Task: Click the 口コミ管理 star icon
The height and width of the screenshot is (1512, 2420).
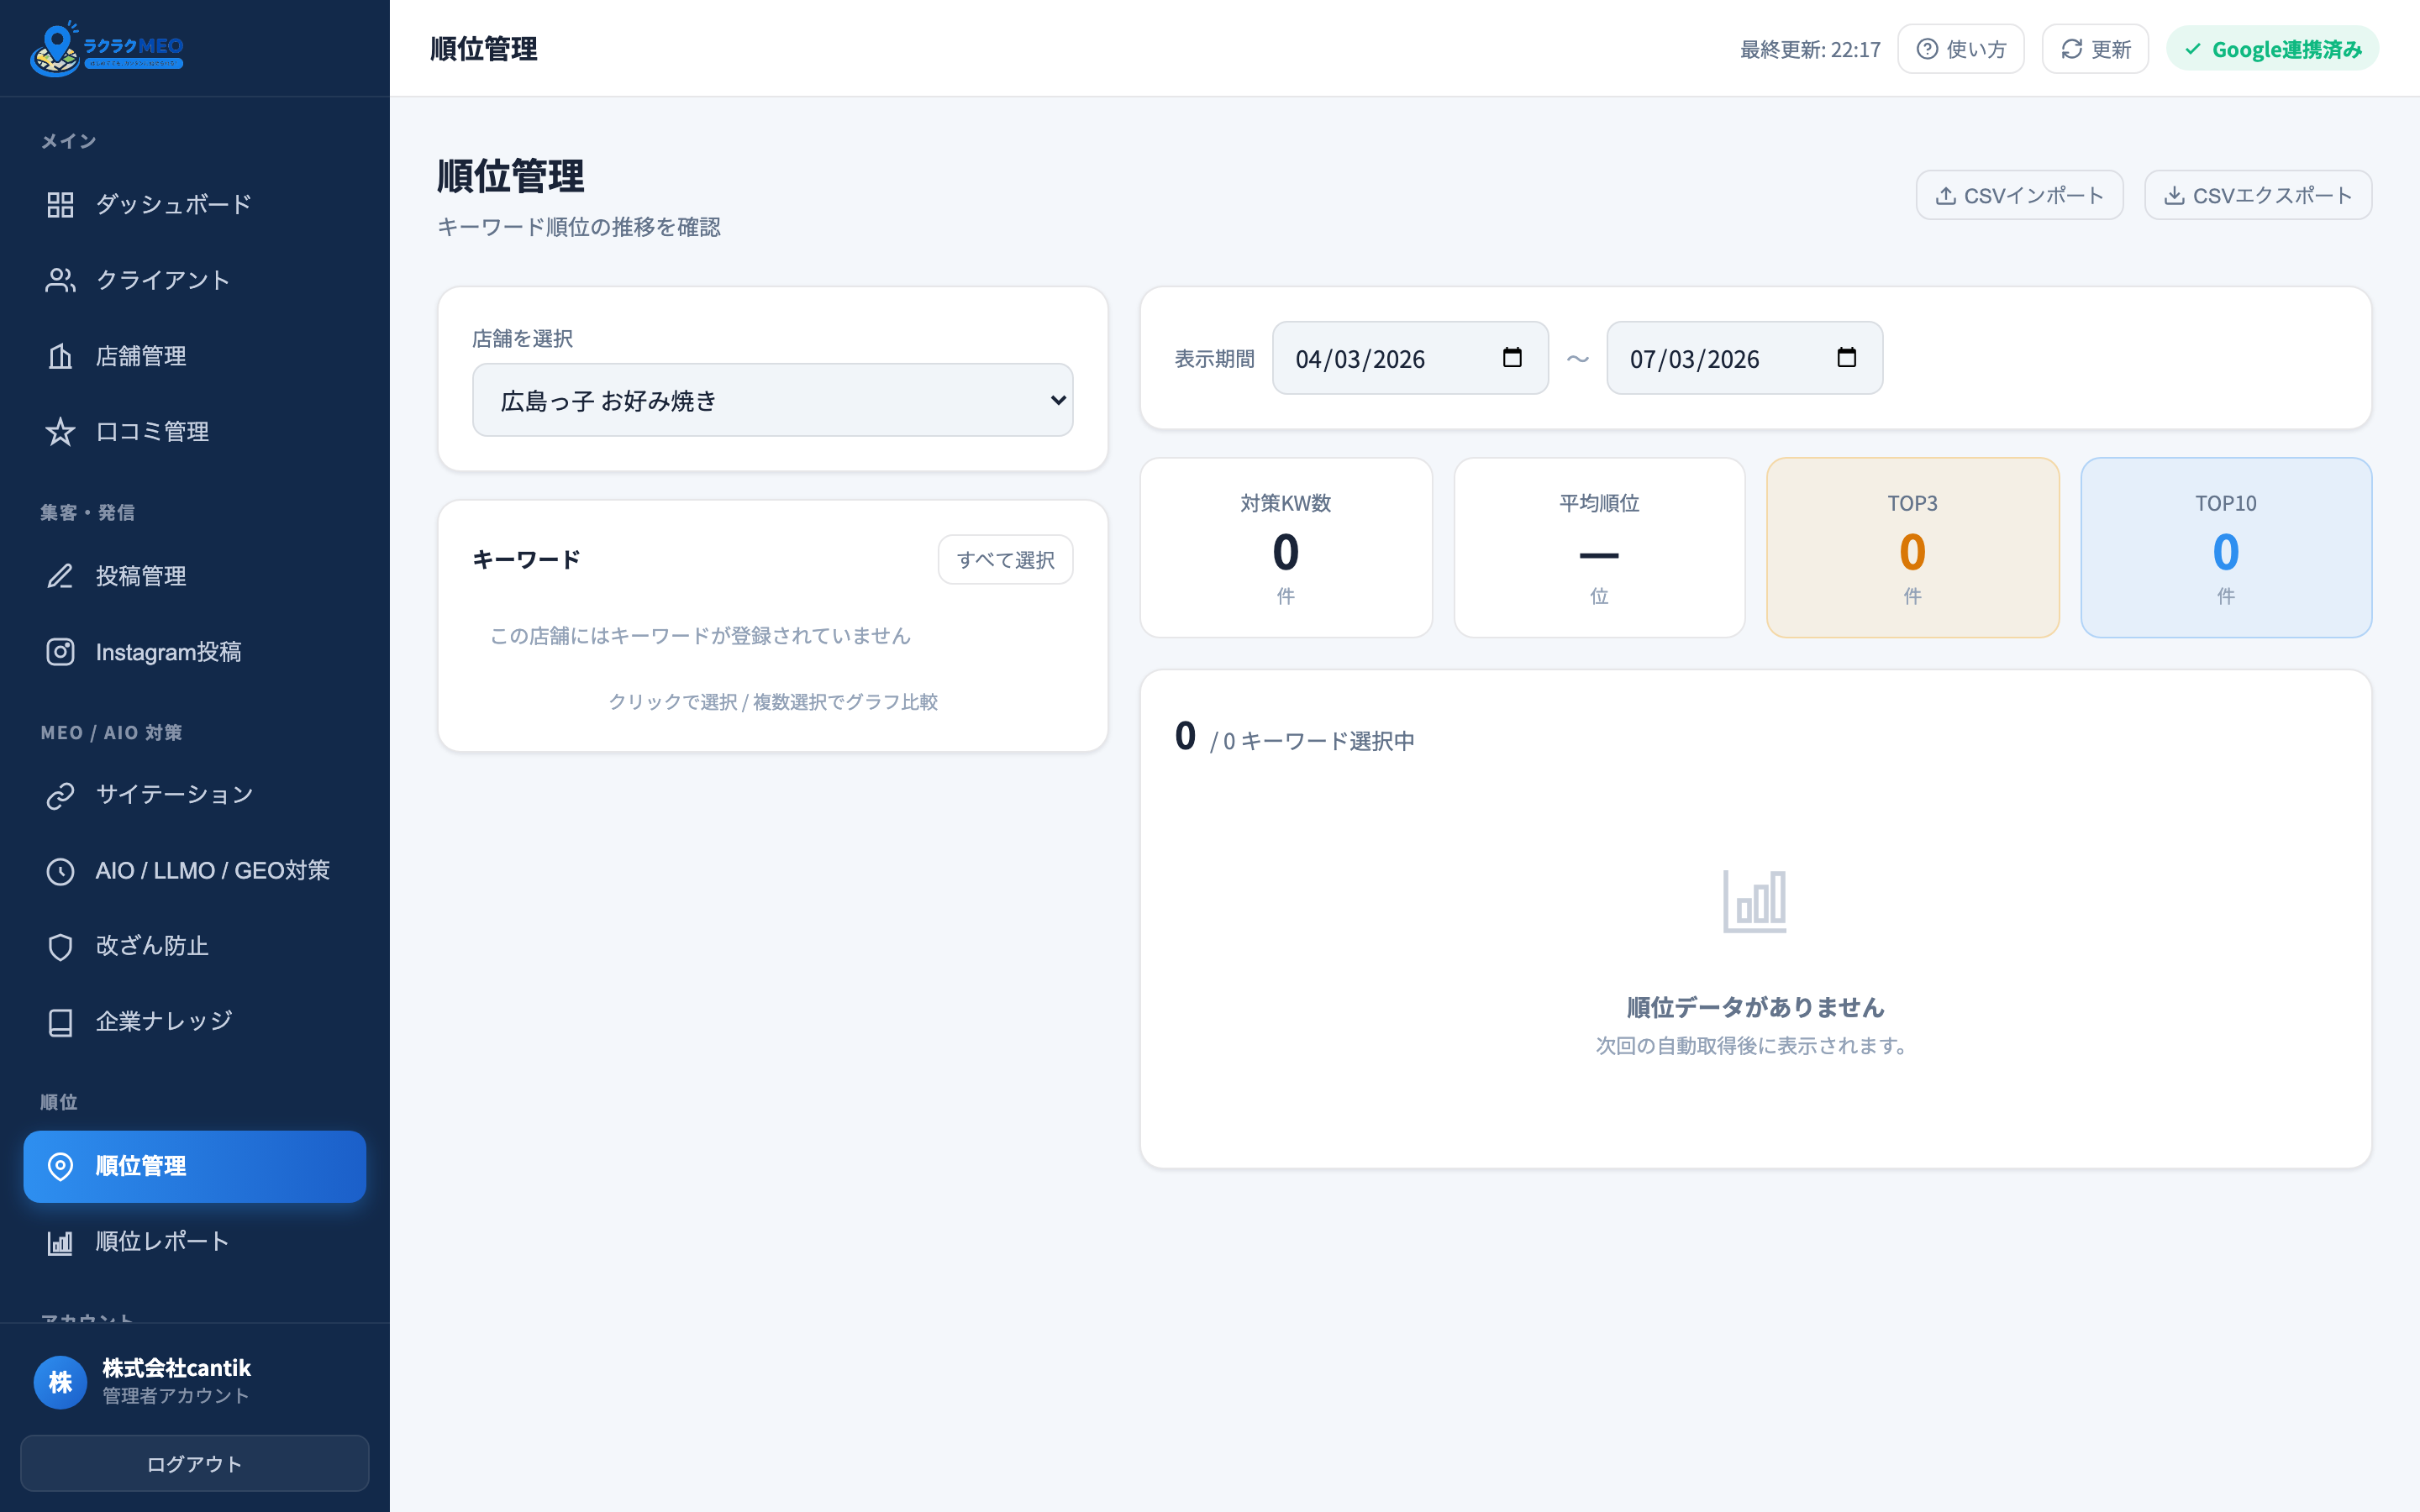Action: click(60, 432)
